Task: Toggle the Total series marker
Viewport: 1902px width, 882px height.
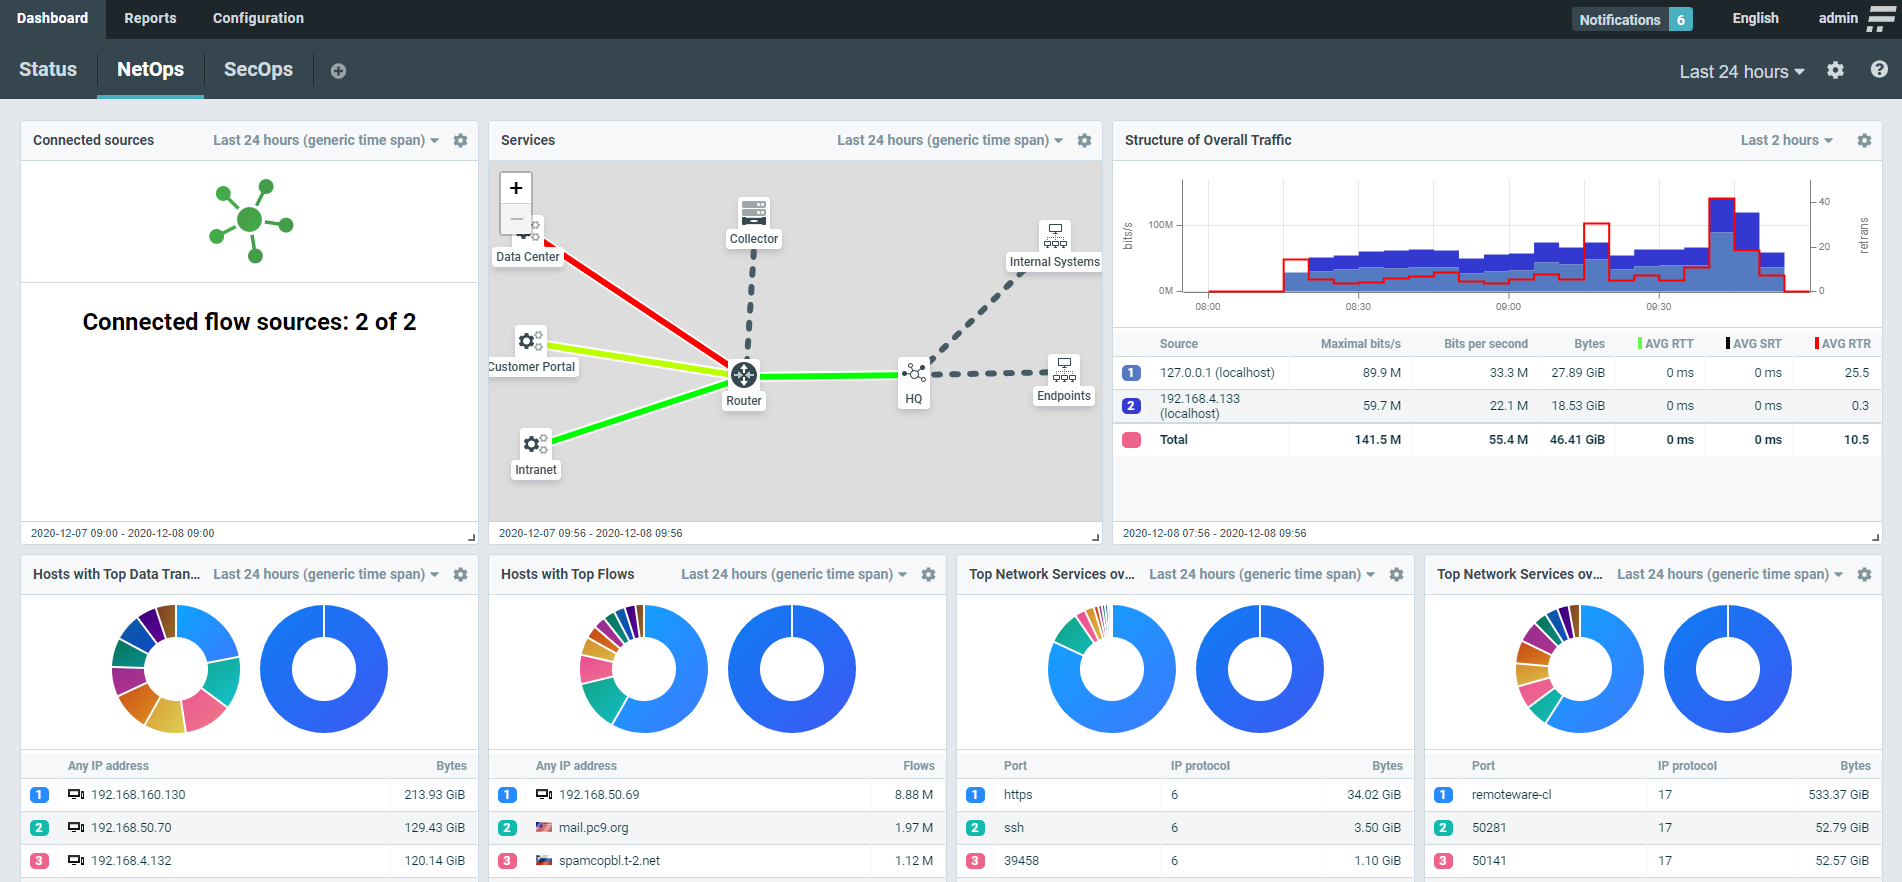Action: [x=1131, y=440]
